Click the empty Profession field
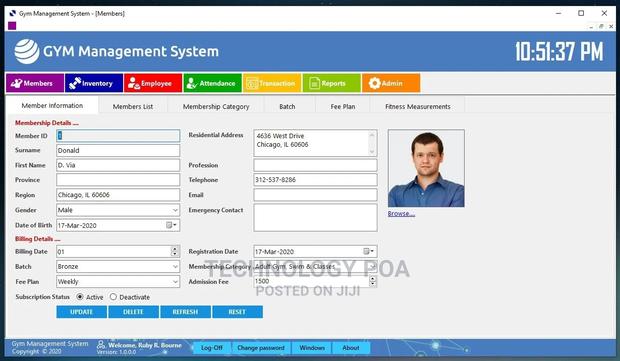620x361 pixels. pyautogui.click(x=315, y=165)
